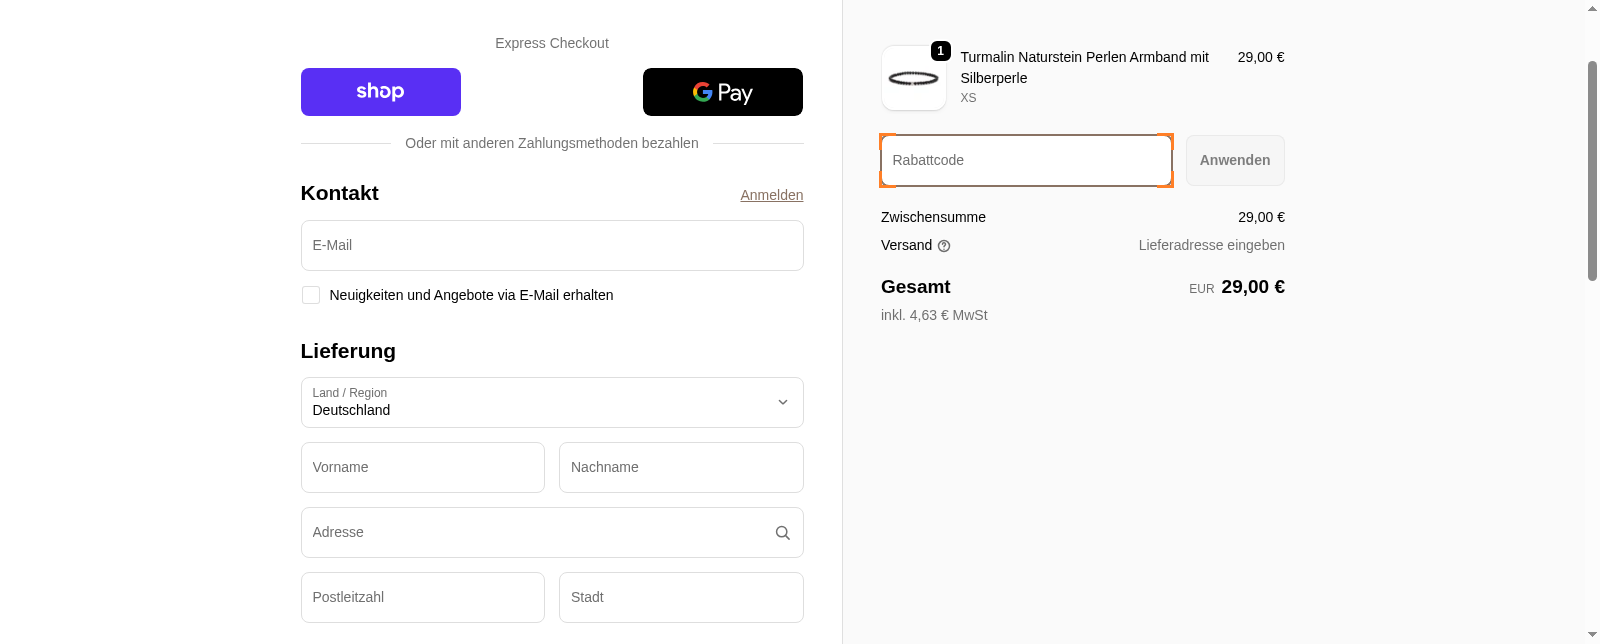Click the bracelet product thumbnail
The height and width of the screenshot is (644, 1600).
913,79
